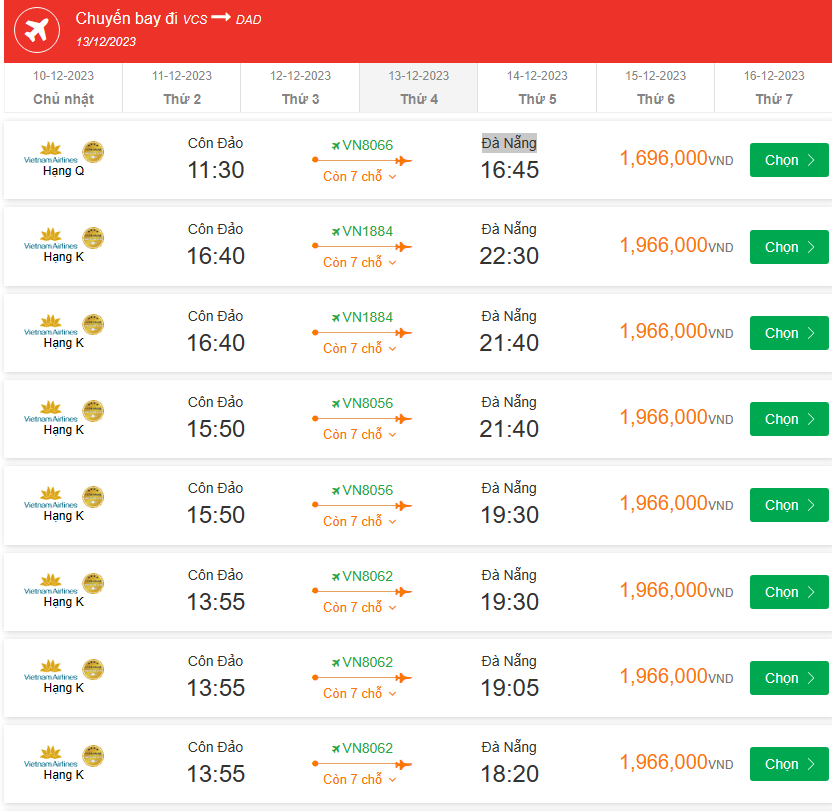
Task: Open "Còn 7 chỗ" dropdown on the flight arriving 18:20
Action: pyautogui.click(x=360, y=780)
